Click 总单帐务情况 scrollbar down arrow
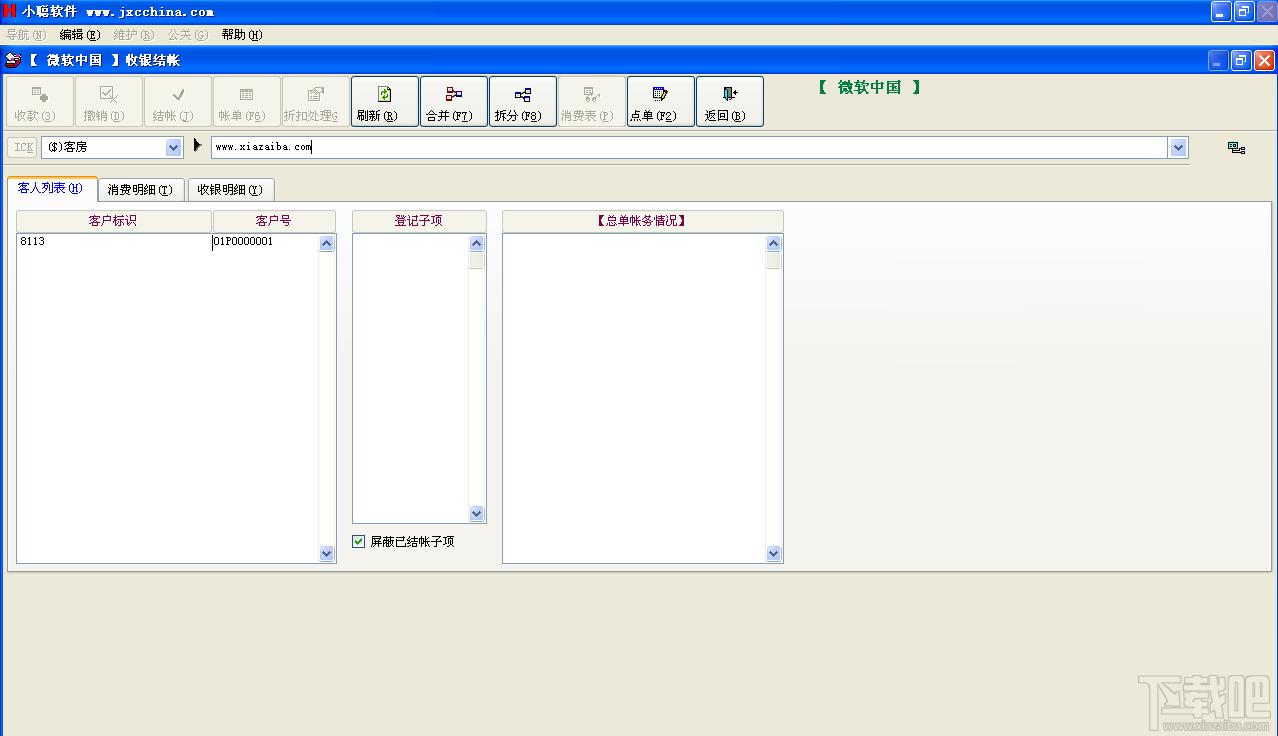 click(774, 553)
